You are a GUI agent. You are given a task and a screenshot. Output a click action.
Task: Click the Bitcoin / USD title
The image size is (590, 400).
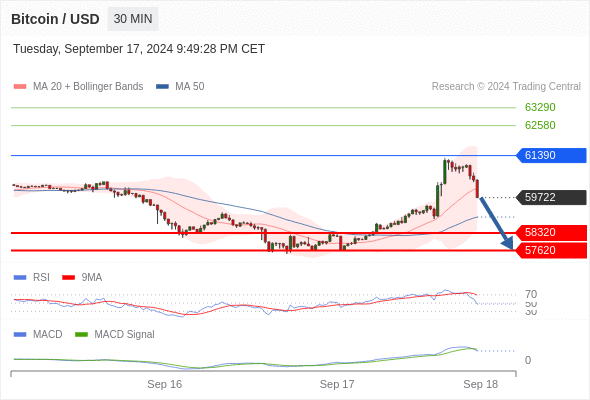click(x=55, y=19)
